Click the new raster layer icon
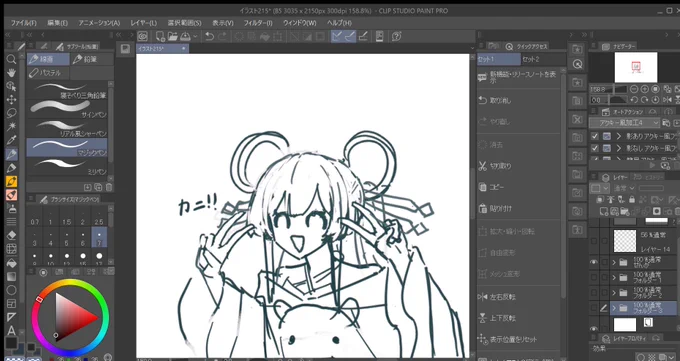680x361 pixels. coord(604,211)
